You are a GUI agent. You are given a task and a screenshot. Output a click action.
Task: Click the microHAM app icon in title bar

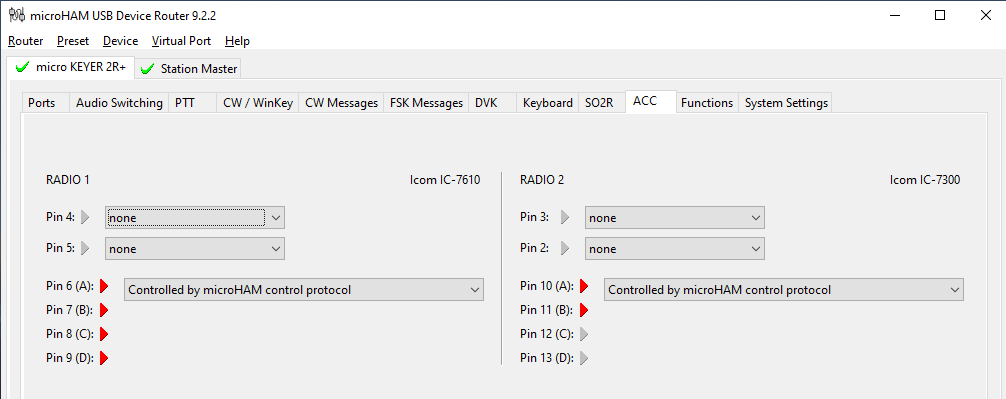tap(17, 15)
